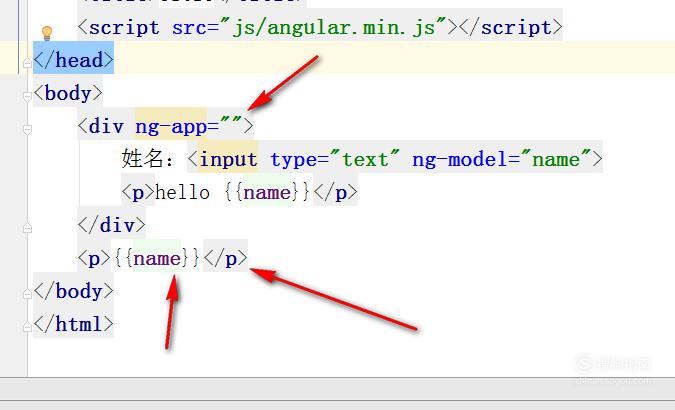Collapse the closing head tag fold marker
675x410 pixels.
pos(27,64)
